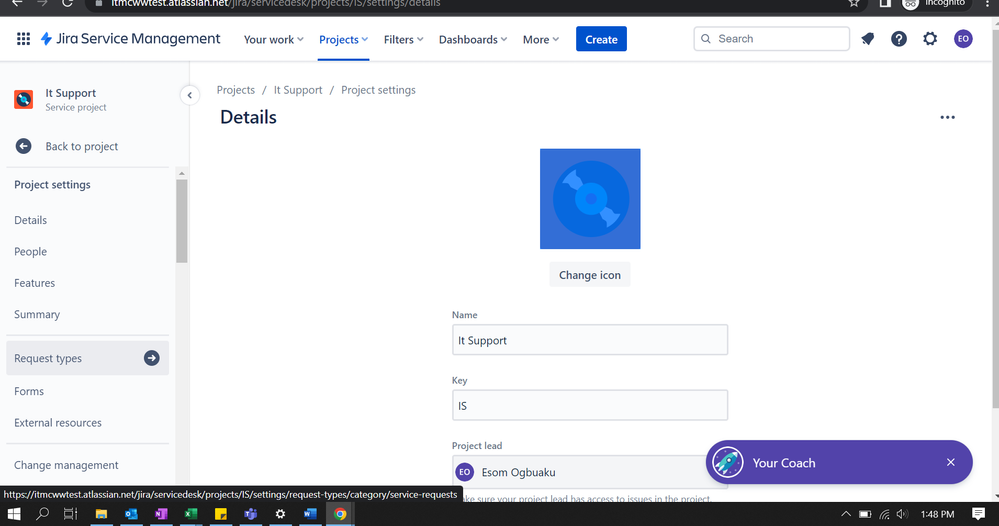Open the notifications bell icon
Screen dimensions: 999x526
click(x=868, y=39)
